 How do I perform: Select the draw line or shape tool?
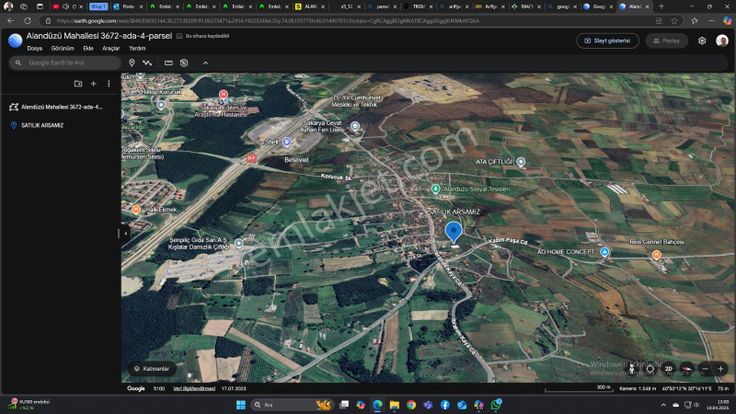point(147,63)
